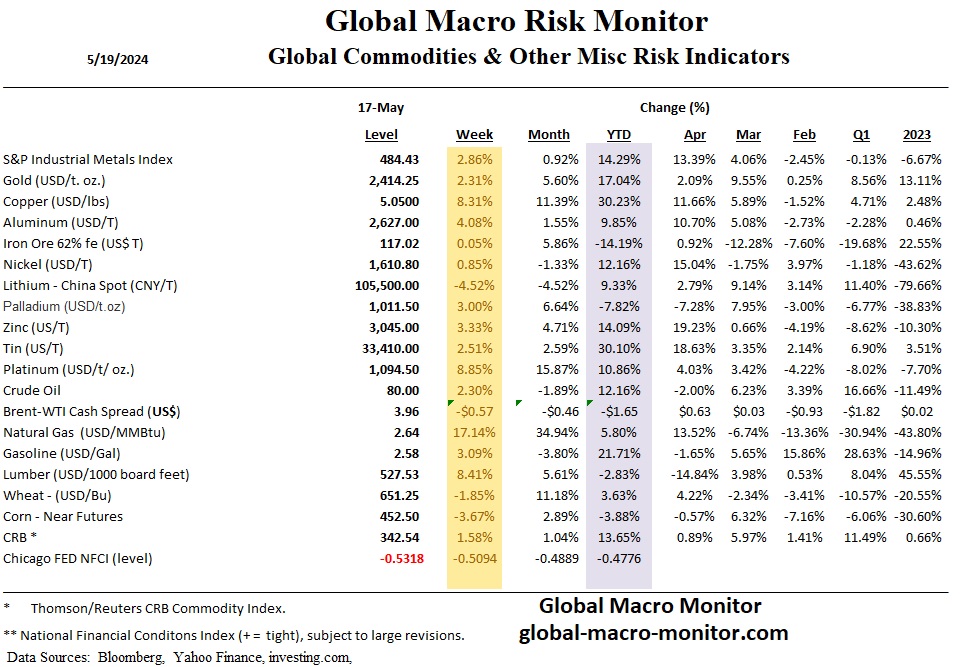Select the YTD column header
The width and height of the screenshot is (971, 667).
(x=621, y=135)
